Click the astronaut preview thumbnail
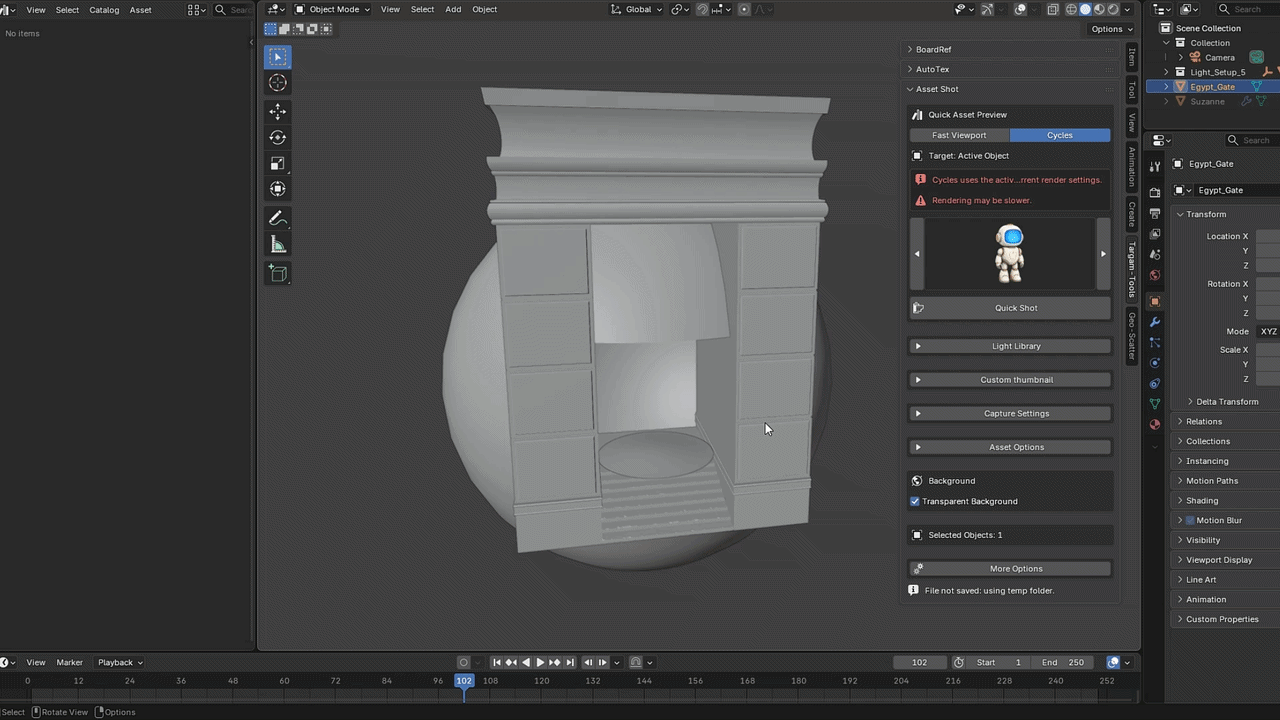Viewport: 1280px width, 720px height. click(x=1010, y=254)
